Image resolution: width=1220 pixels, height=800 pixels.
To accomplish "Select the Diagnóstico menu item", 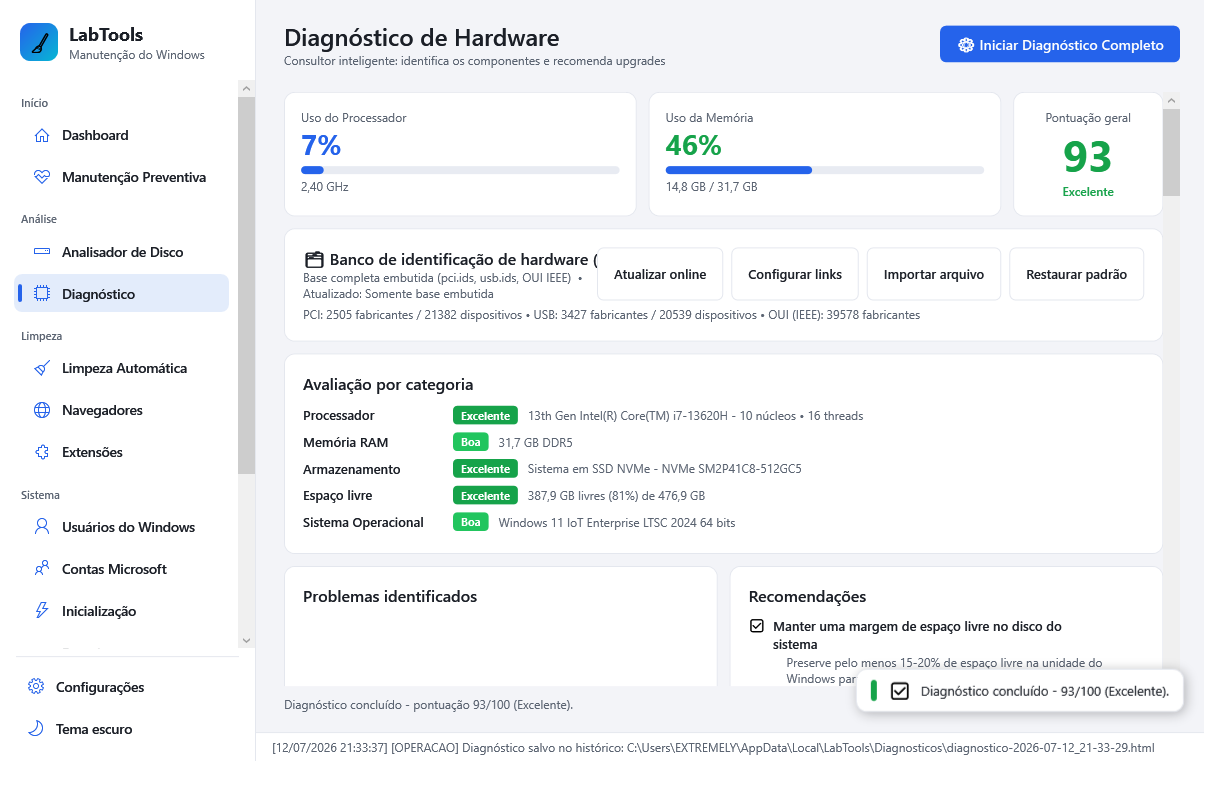I will [122, 294].
